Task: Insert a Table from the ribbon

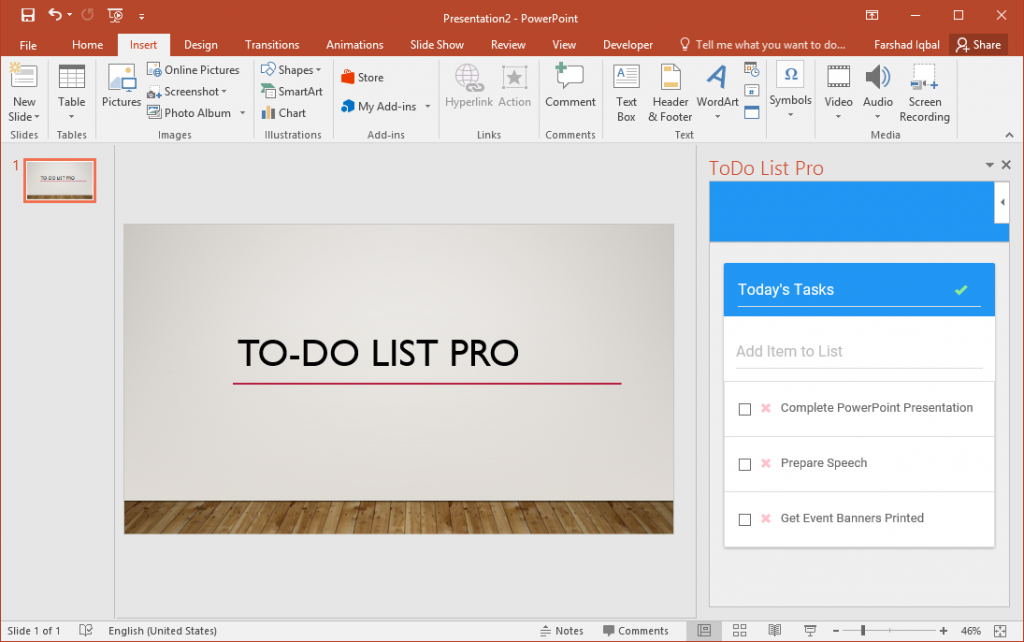Action: click(x=71, y=95)
